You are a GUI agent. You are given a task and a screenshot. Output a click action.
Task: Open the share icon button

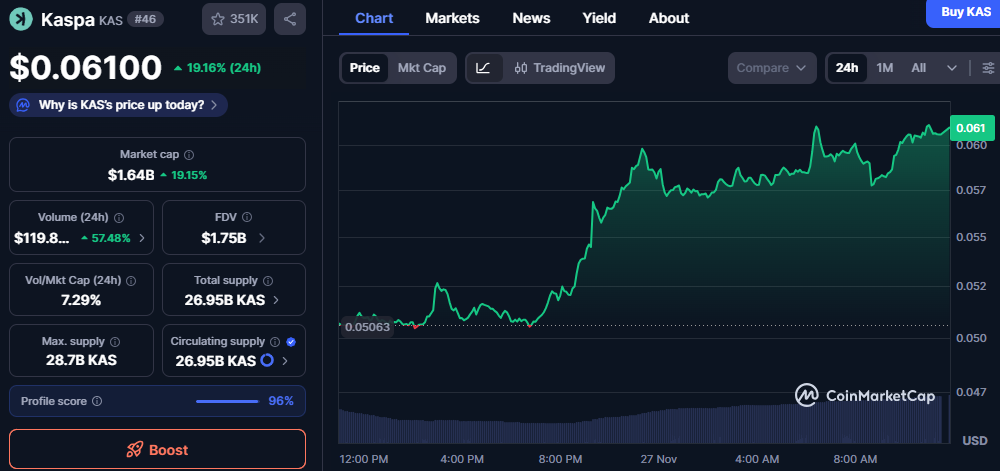tap(290, 19)
